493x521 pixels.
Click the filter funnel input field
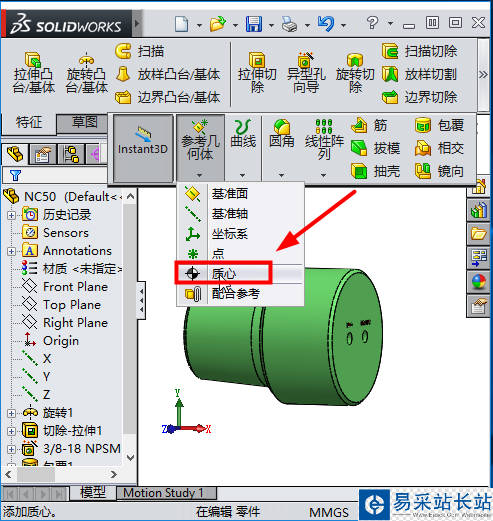55,175
